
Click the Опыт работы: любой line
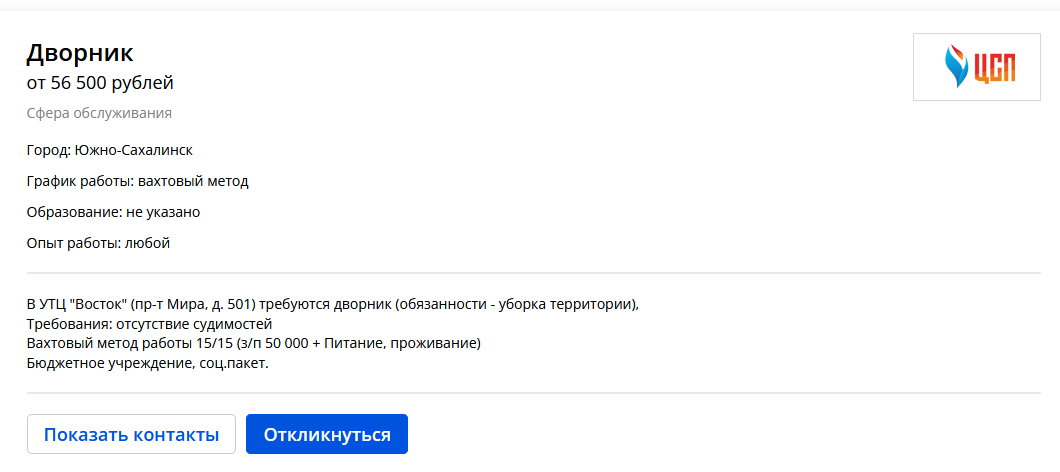pyautogui.click(x=98, y=243)
